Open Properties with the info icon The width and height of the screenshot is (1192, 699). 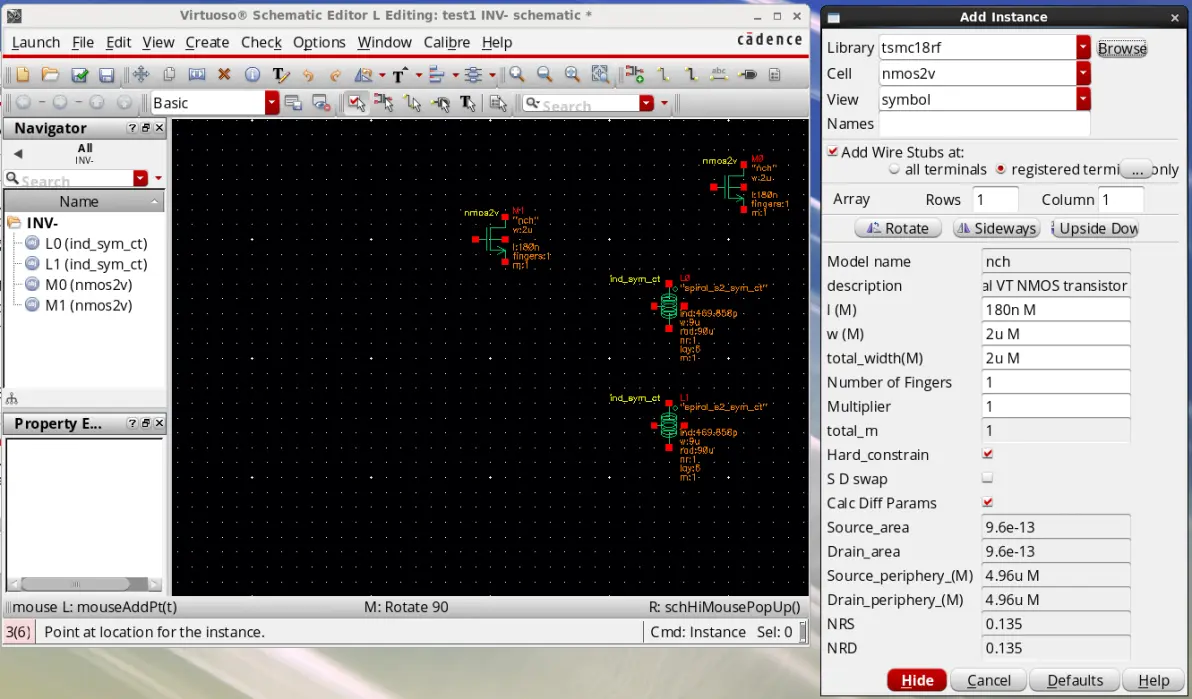coord(252,75)
